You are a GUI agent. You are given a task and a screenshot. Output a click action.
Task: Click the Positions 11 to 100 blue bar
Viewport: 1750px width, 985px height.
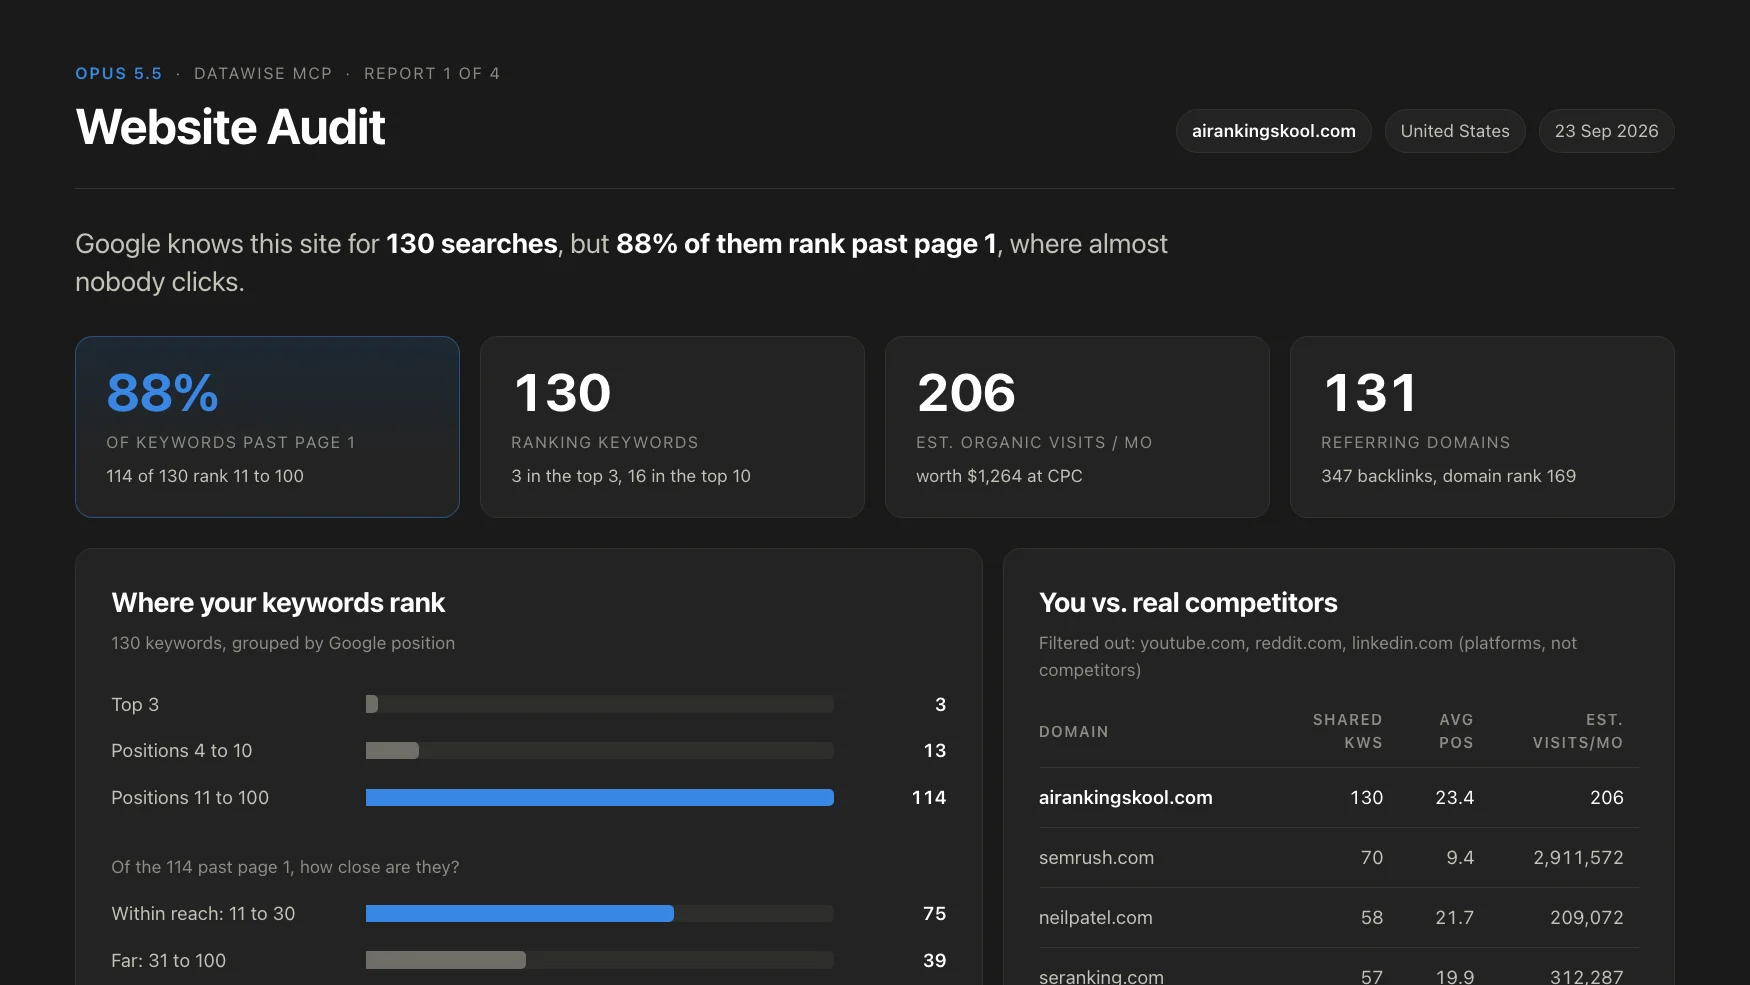pos(600,797)
